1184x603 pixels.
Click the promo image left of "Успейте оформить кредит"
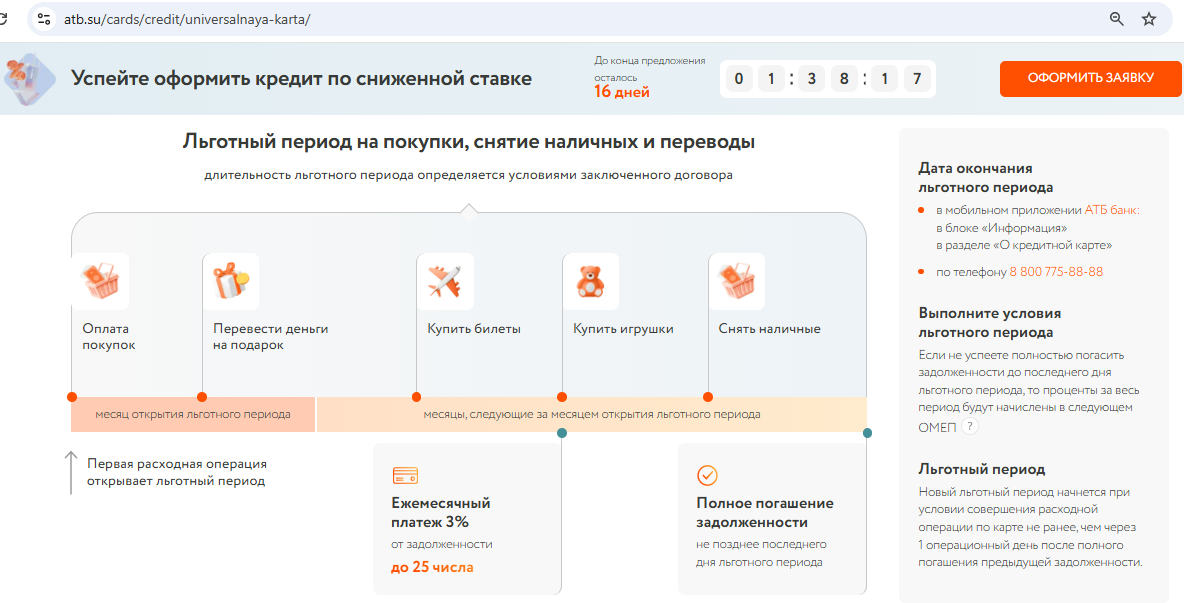tap(27, 79)
